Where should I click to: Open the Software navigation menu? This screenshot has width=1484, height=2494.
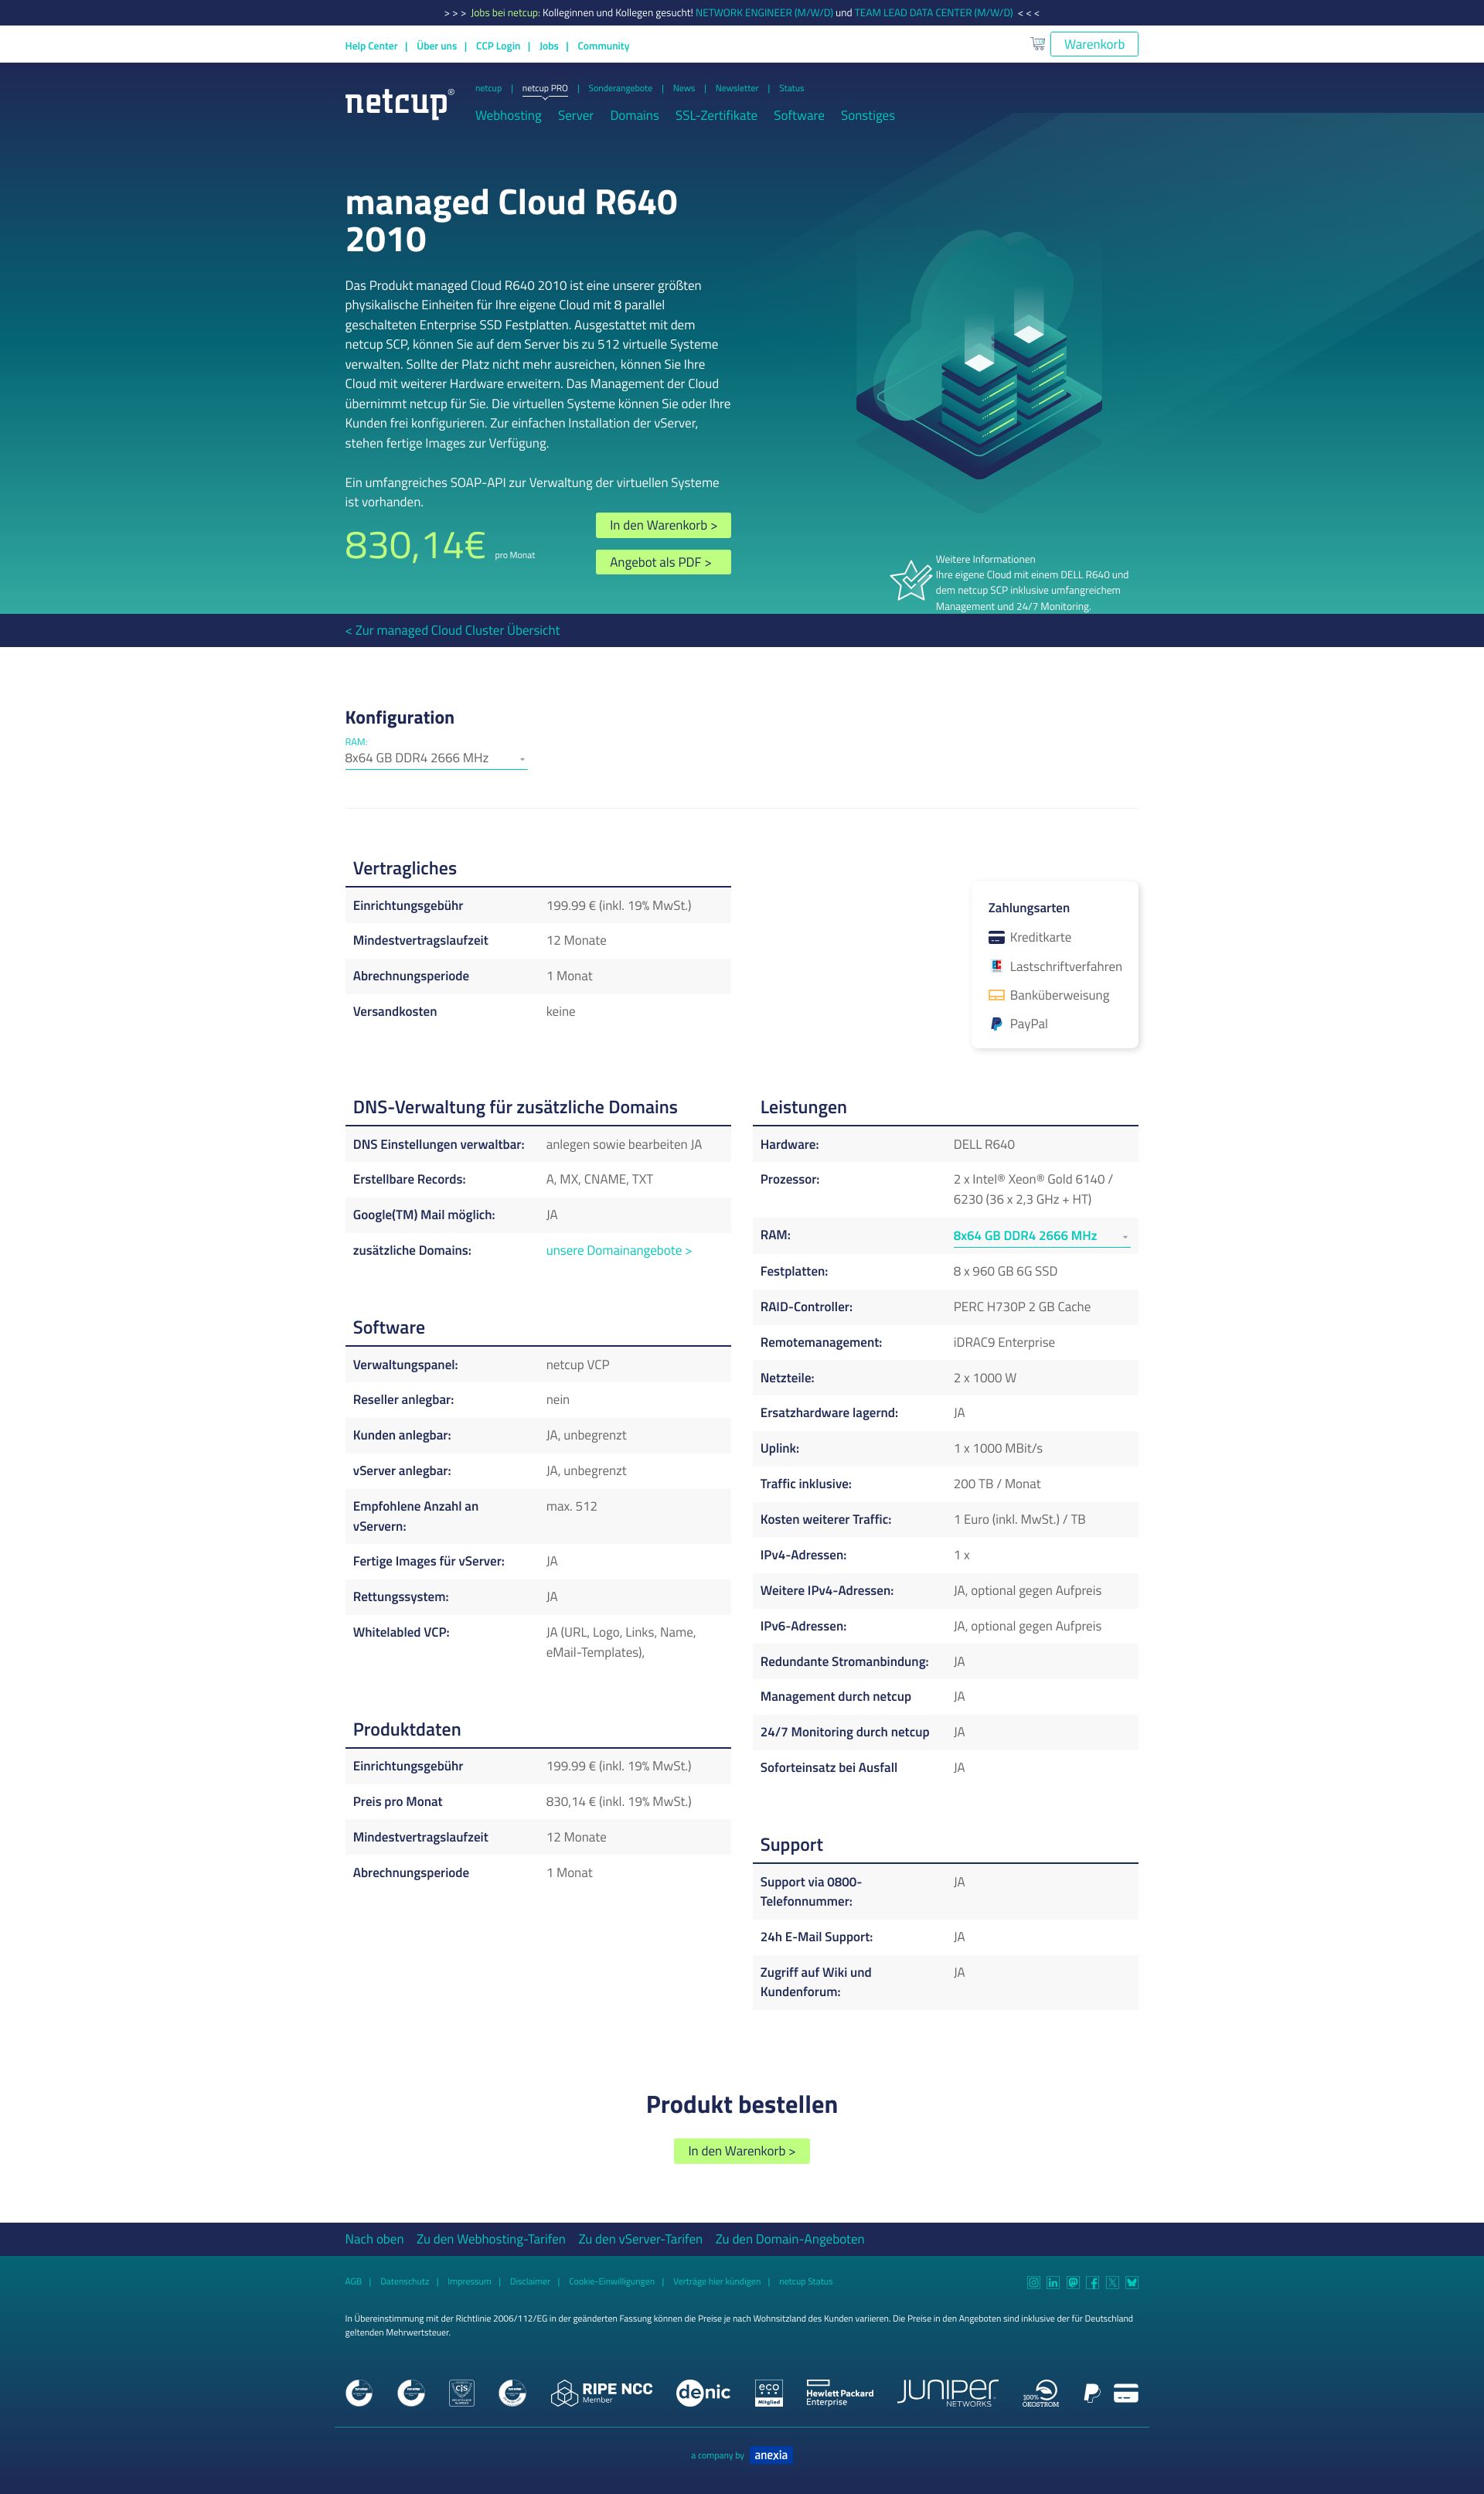tap(799, 116)
